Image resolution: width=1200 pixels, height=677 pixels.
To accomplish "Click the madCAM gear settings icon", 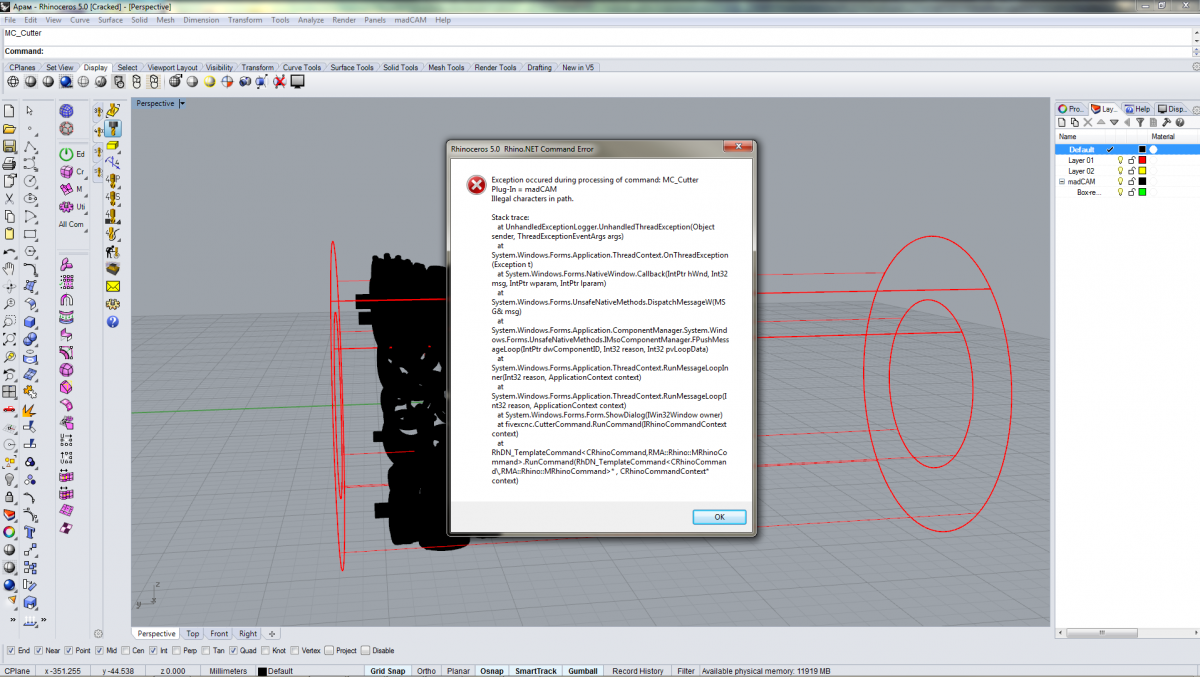I will pyautogui.click(x=113, y=304).
